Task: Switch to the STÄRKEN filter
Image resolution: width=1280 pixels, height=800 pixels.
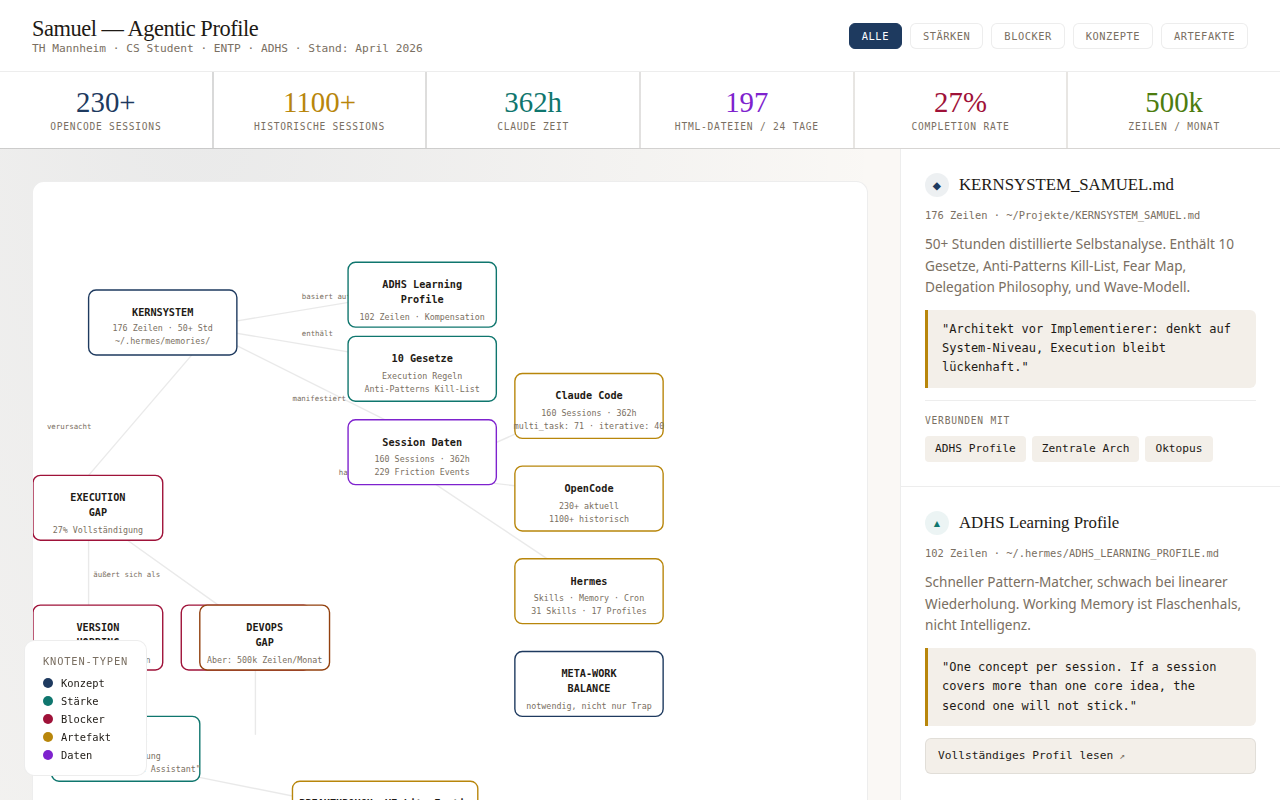Action: point(946,36)
